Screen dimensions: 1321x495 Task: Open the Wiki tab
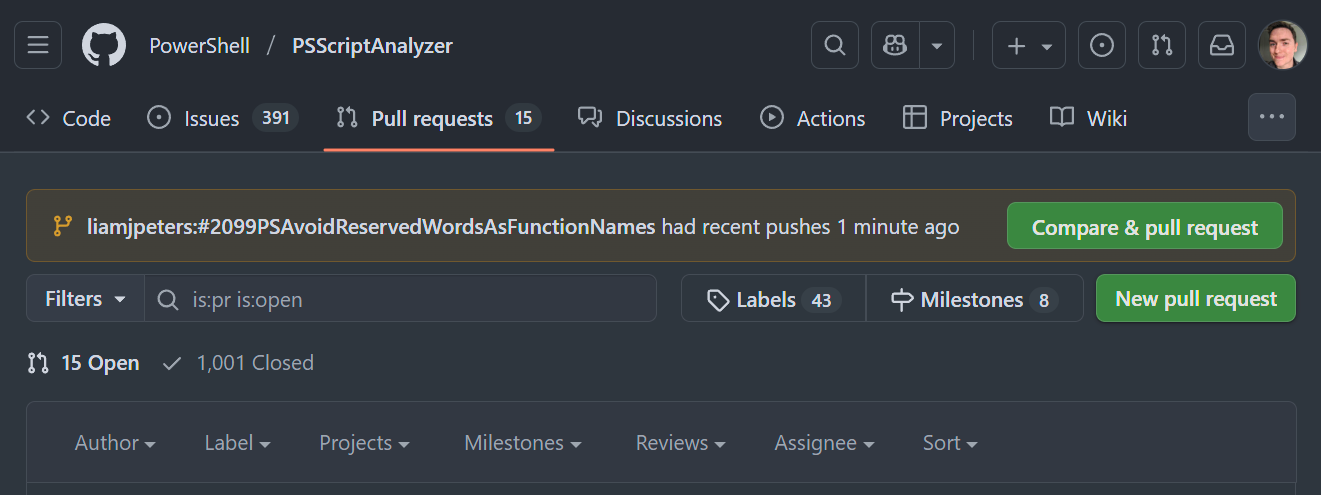point(1088,118)
